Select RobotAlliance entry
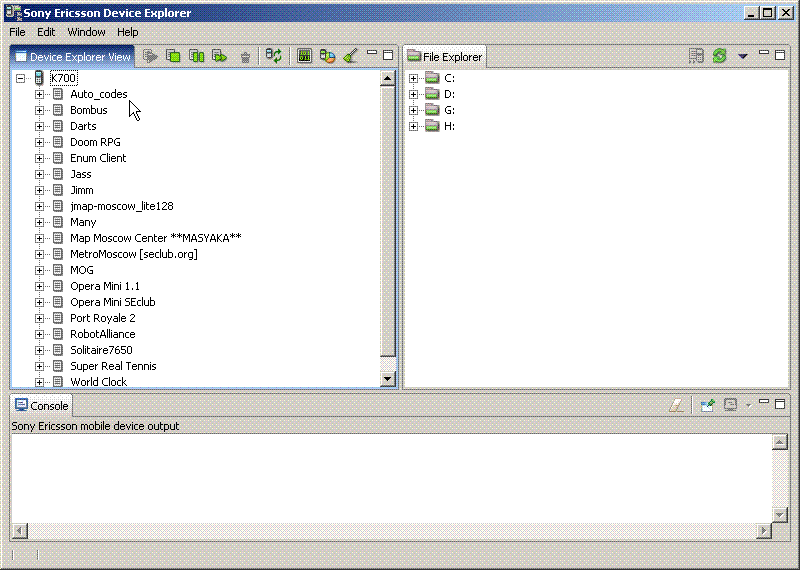800x570 pixels. click(103, 334)
